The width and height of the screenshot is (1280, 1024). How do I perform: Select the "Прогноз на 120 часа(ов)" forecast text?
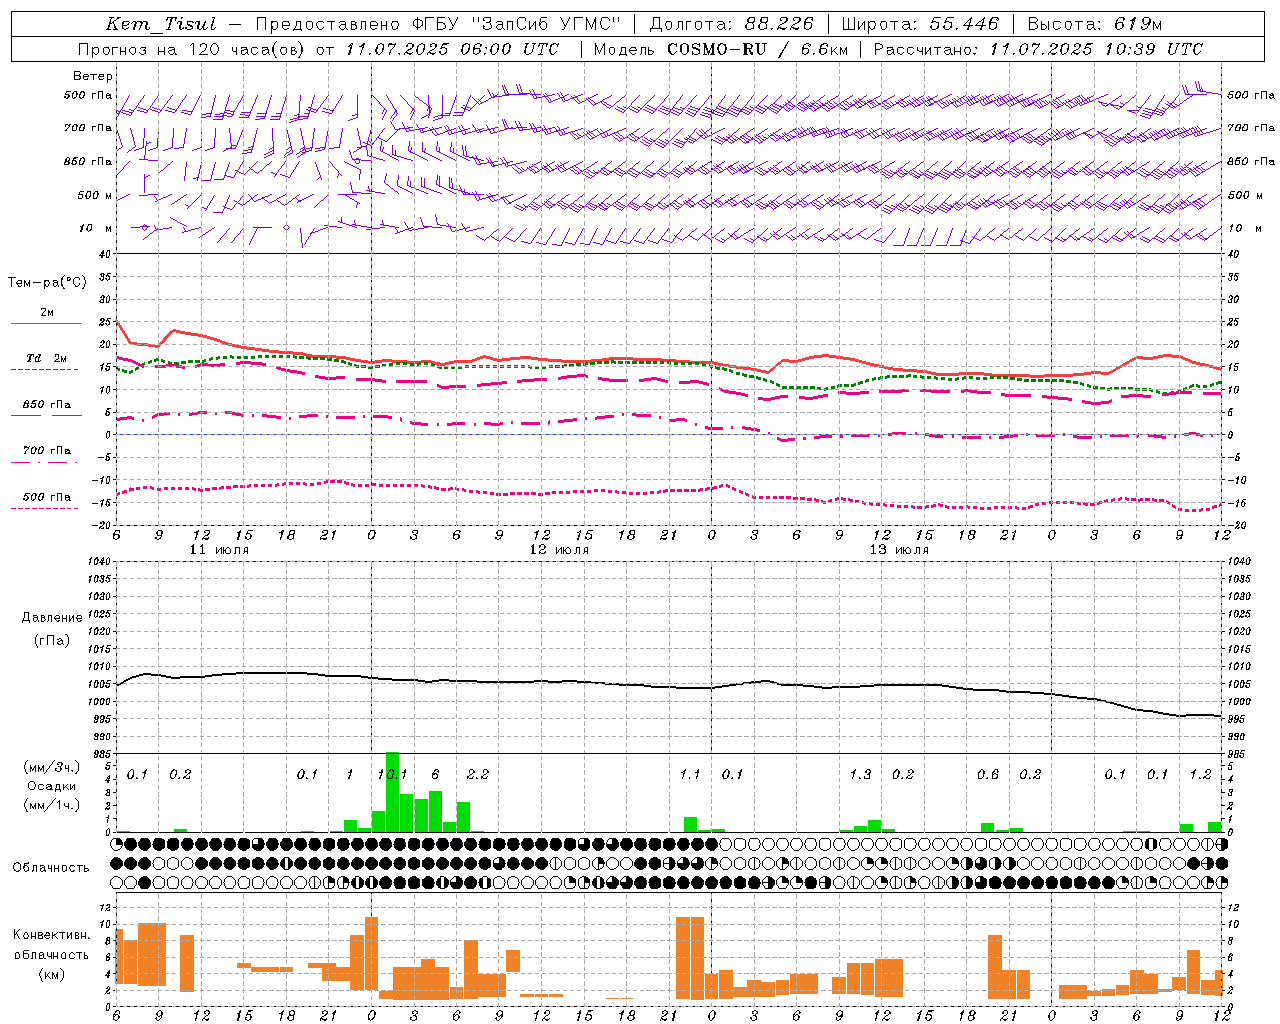coord(191,49)
